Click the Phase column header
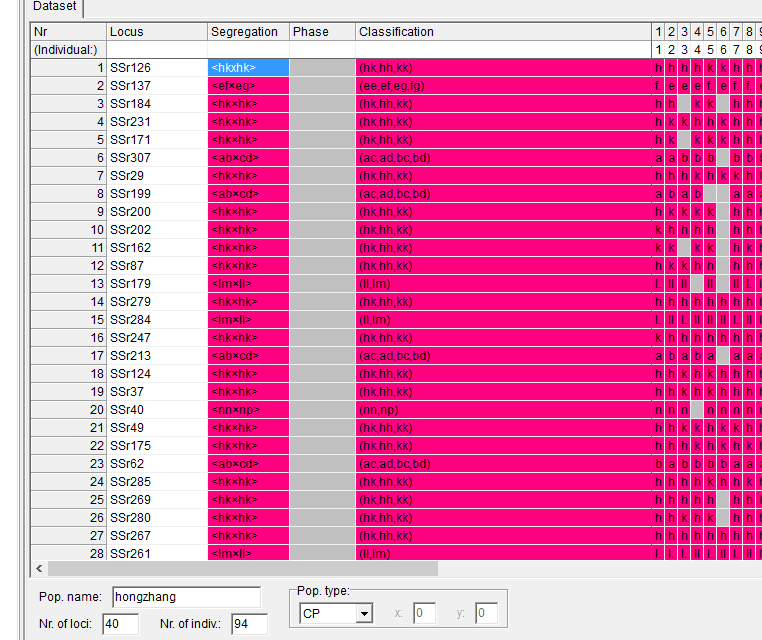This screenshot has width=762, height=640. [x=322, y=32]
